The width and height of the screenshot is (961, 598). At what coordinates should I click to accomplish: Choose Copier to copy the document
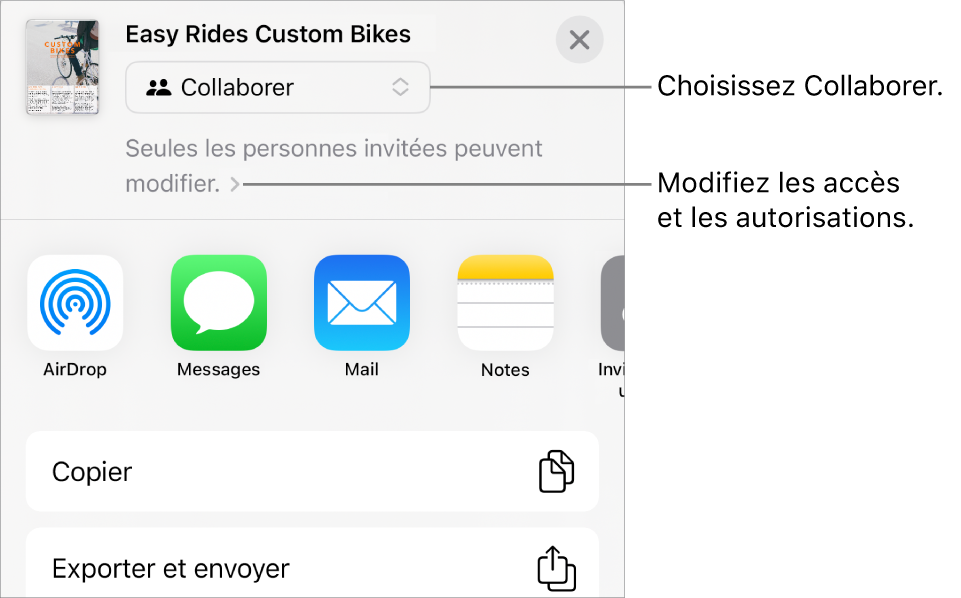pyautogui.click(x=91, y=471)
